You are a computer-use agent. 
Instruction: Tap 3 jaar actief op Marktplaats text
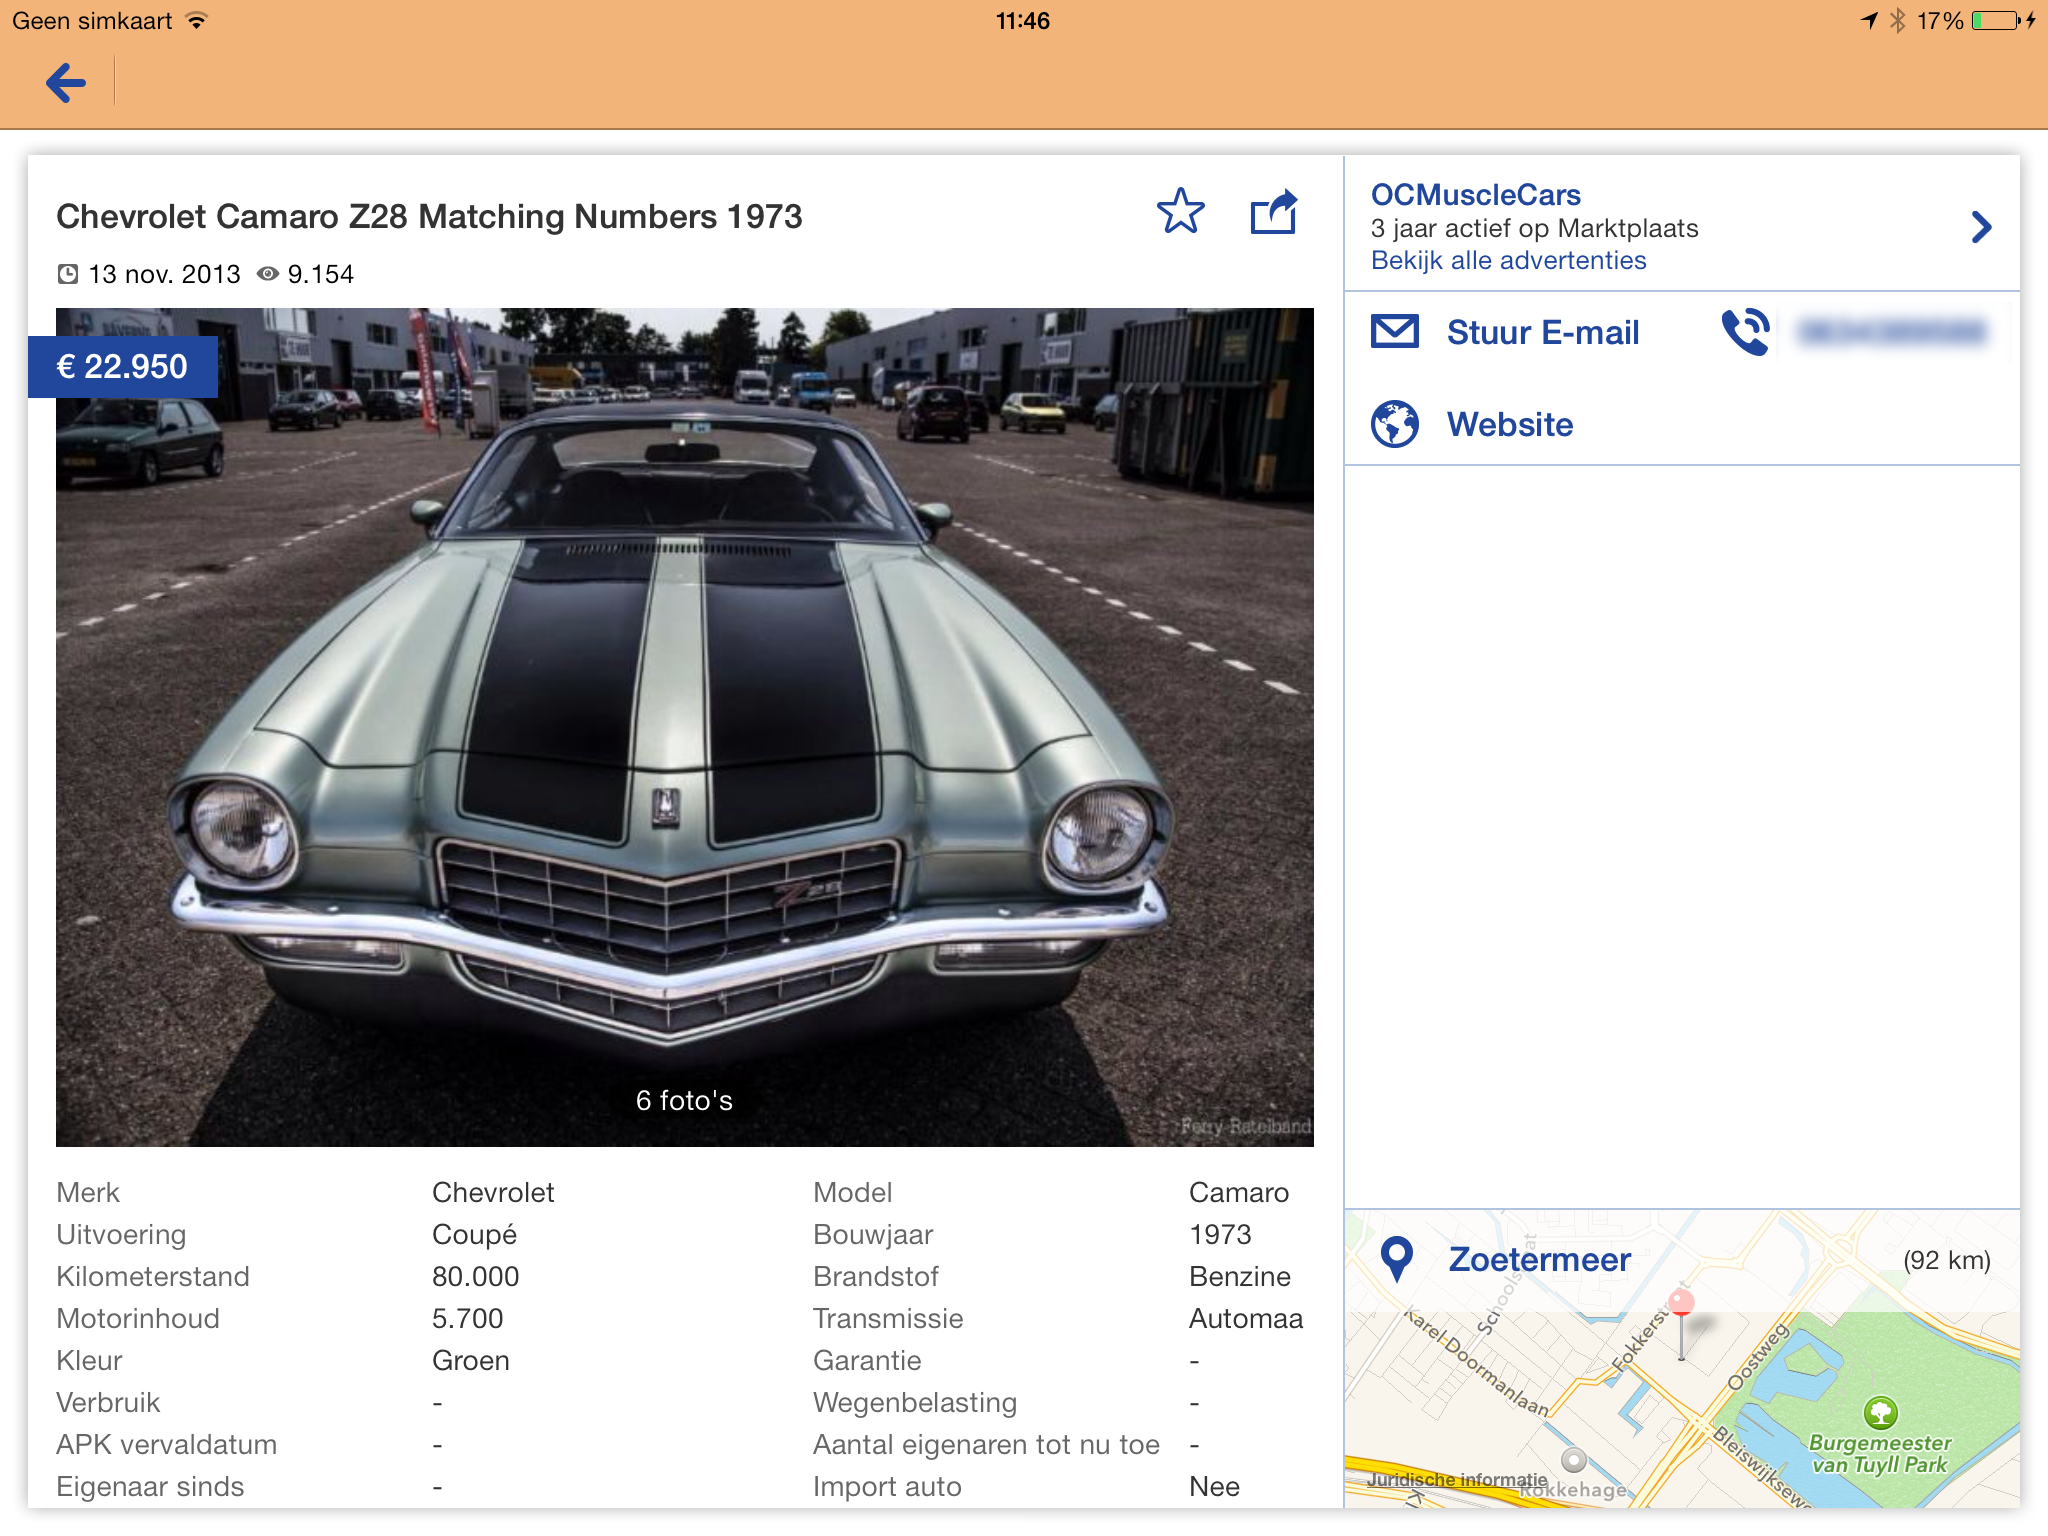[1534, 228]
